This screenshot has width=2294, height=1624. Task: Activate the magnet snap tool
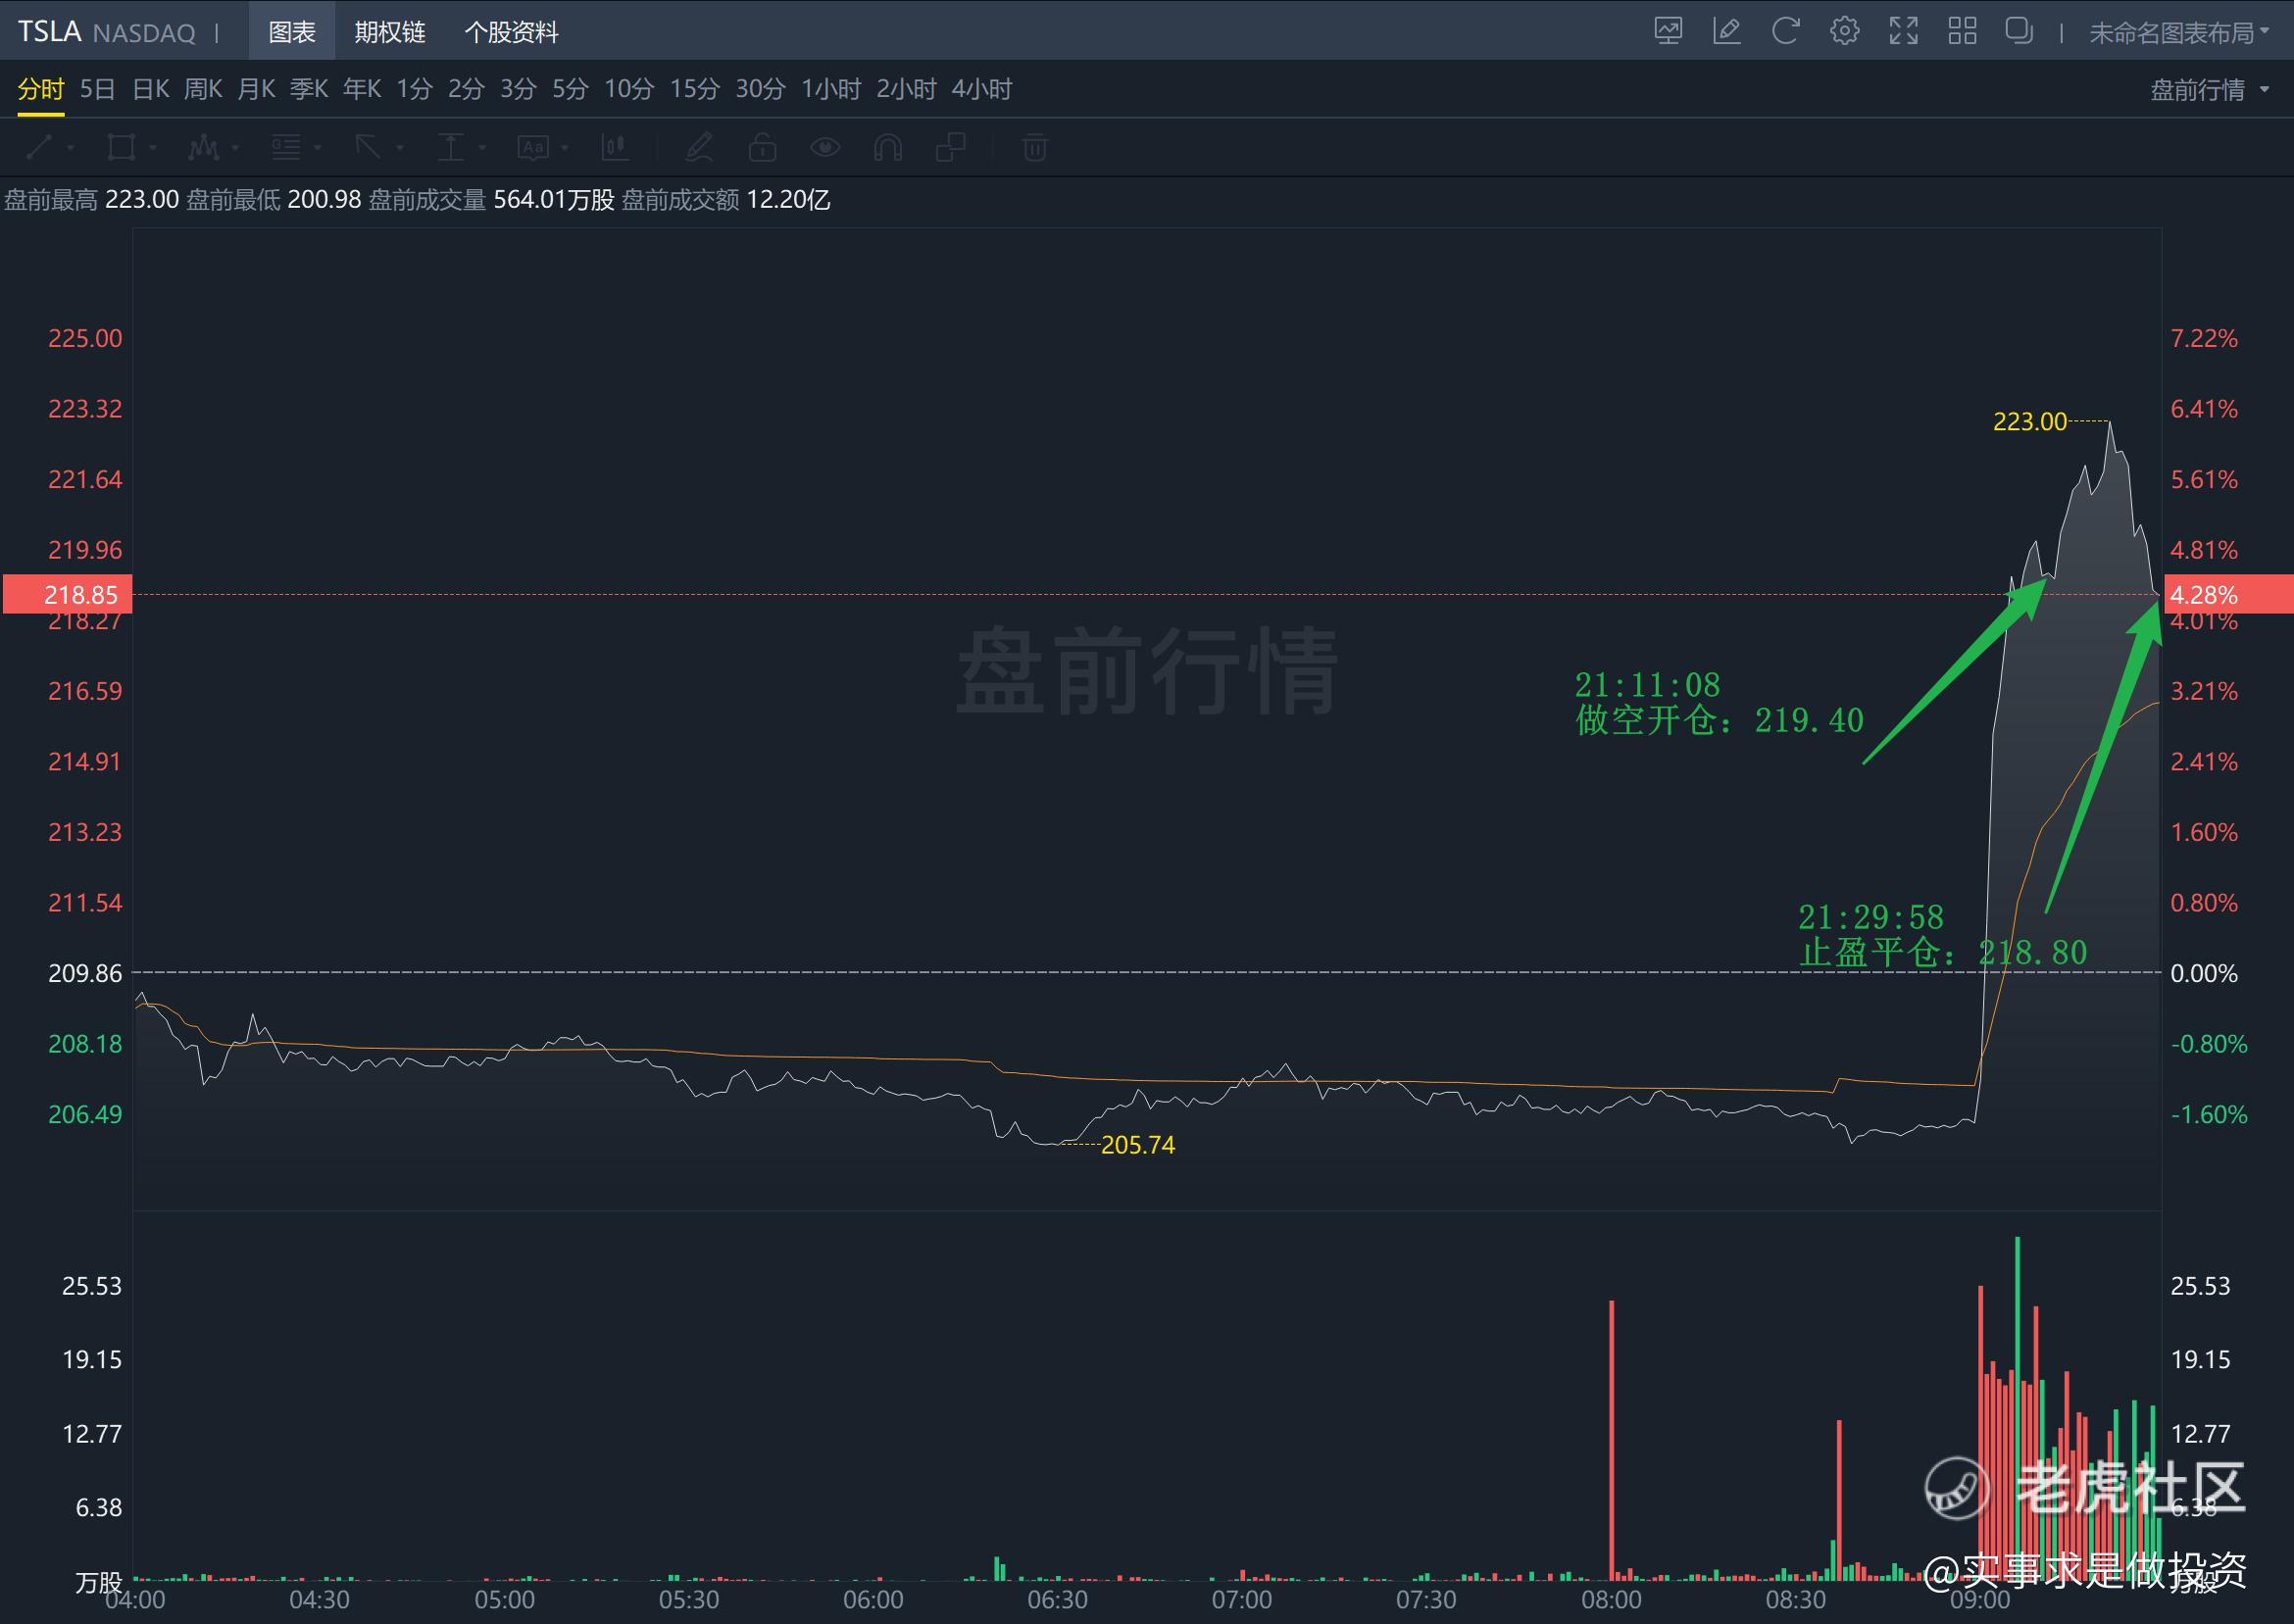(887, 148)
